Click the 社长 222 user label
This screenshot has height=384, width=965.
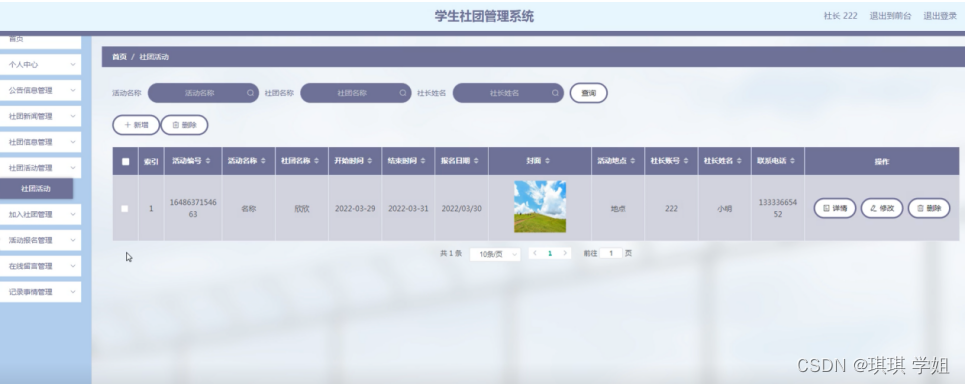[840, 16]
